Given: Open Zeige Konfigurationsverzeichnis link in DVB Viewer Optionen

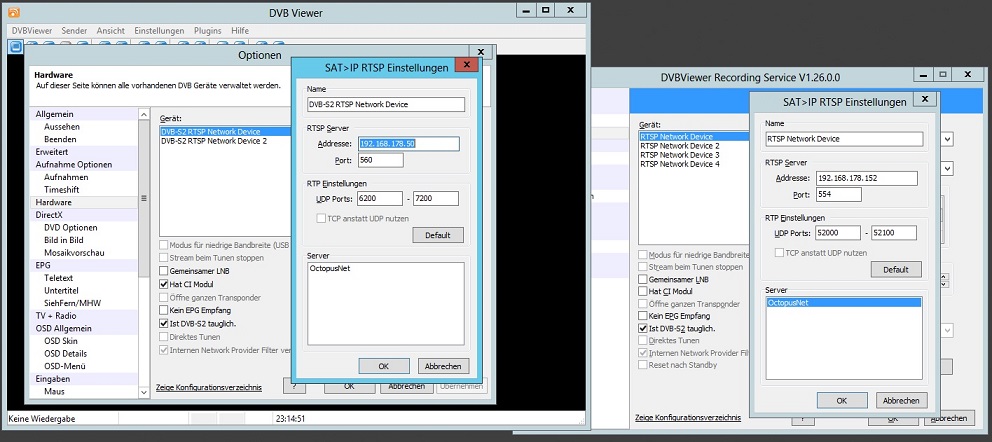Looking at the screenshot, I should point(209,387).
